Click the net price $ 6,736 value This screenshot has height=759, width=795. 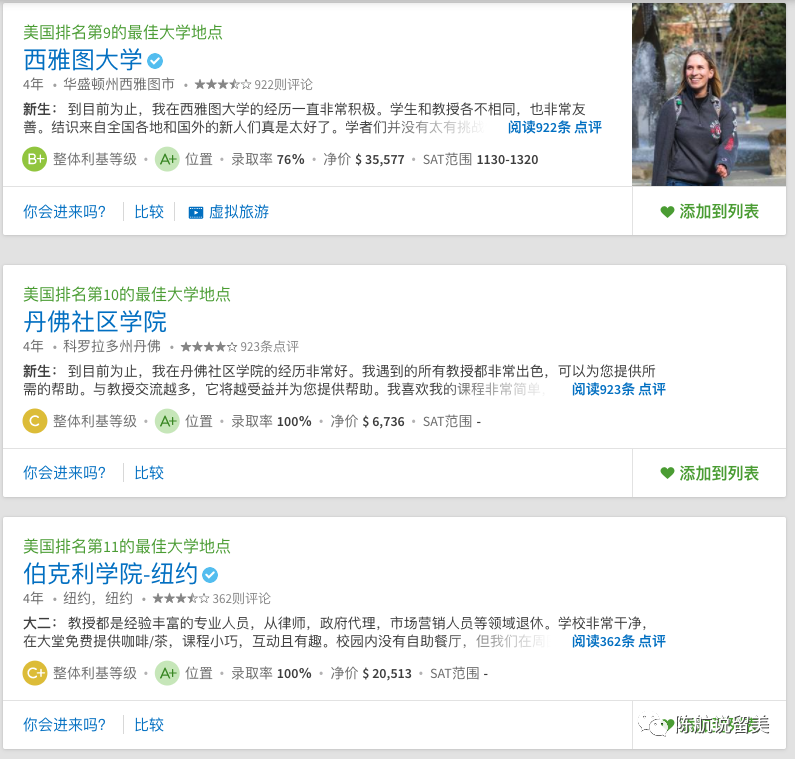[383, 422]
